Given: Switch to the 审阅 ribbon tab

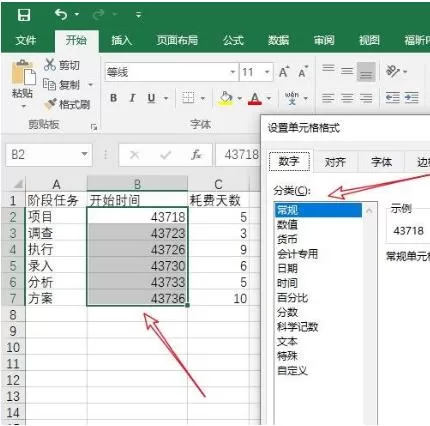Looking at the screenshot, I should [x=324, y=40].
